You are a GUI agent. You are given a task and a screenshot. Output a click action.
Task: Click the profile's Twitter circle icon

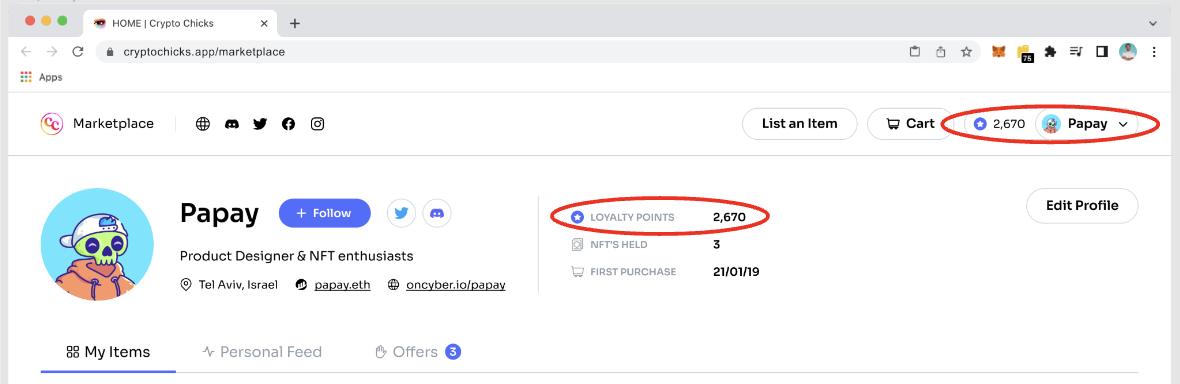[x=401, y=213]
